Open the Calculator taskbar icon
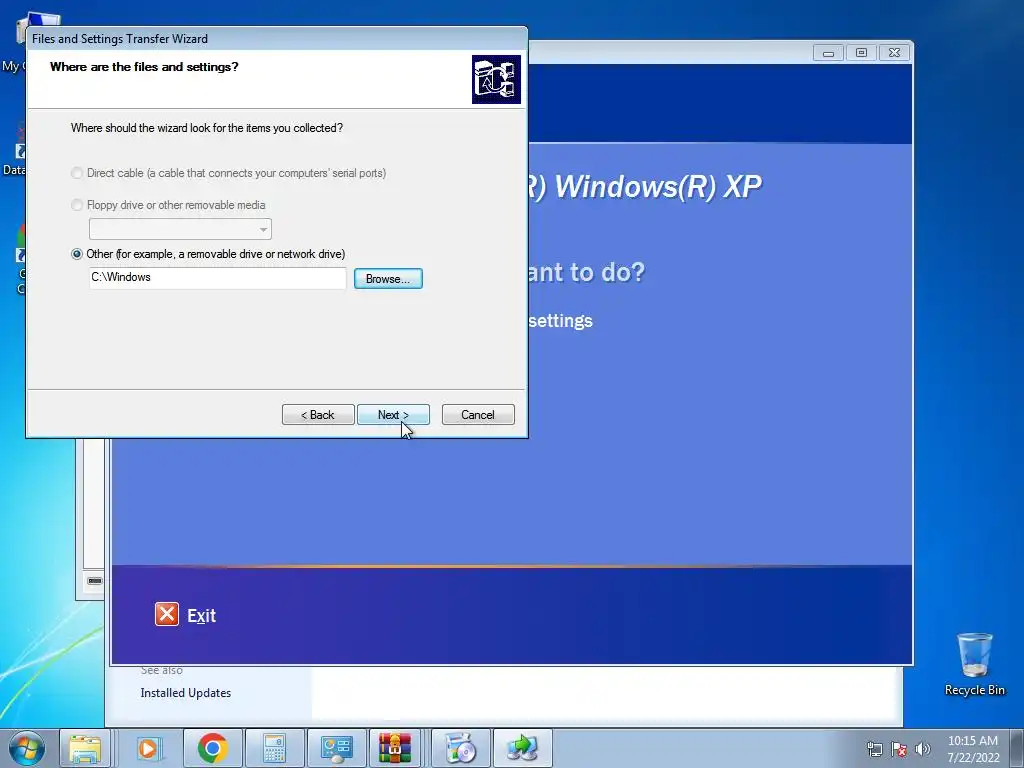This screenshot has width=1024, height=768. tap(274, 748)
